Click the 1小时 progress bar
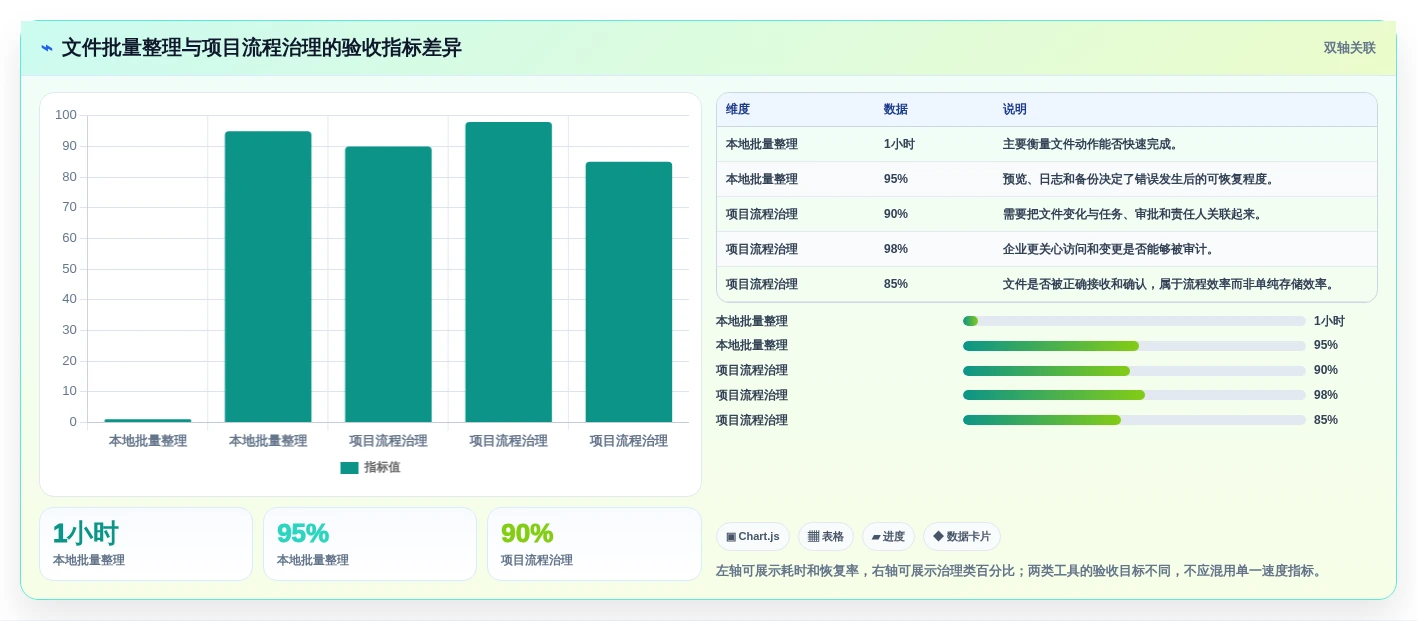 point(1134,321)
